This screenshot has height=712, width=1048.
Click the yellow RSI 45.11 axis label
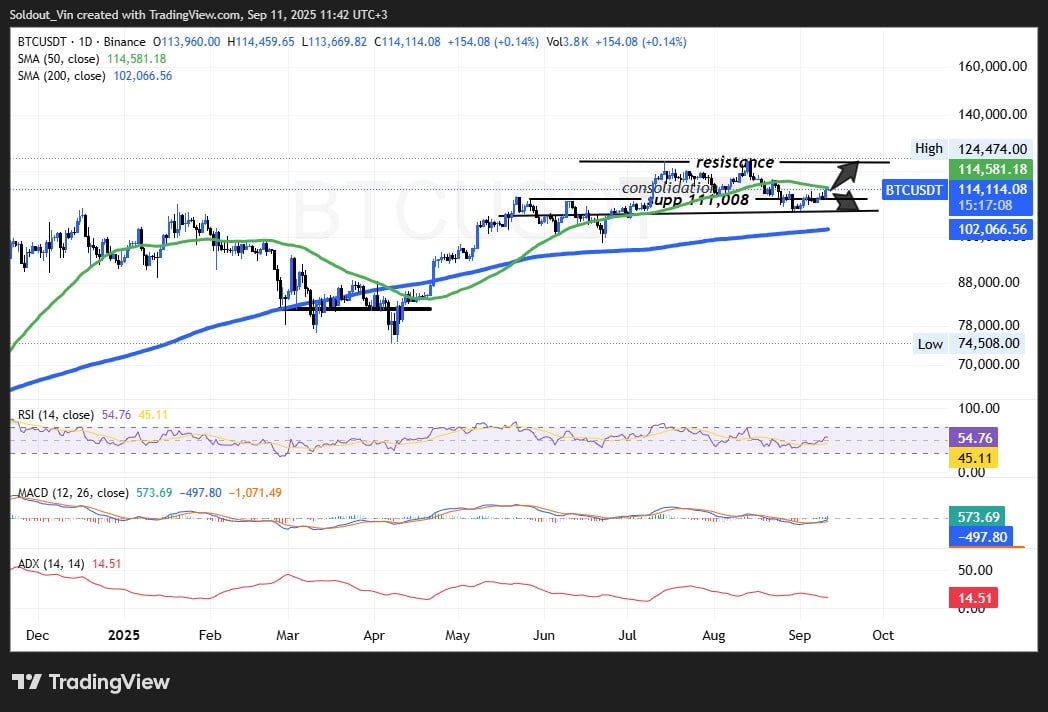(974, 458)
